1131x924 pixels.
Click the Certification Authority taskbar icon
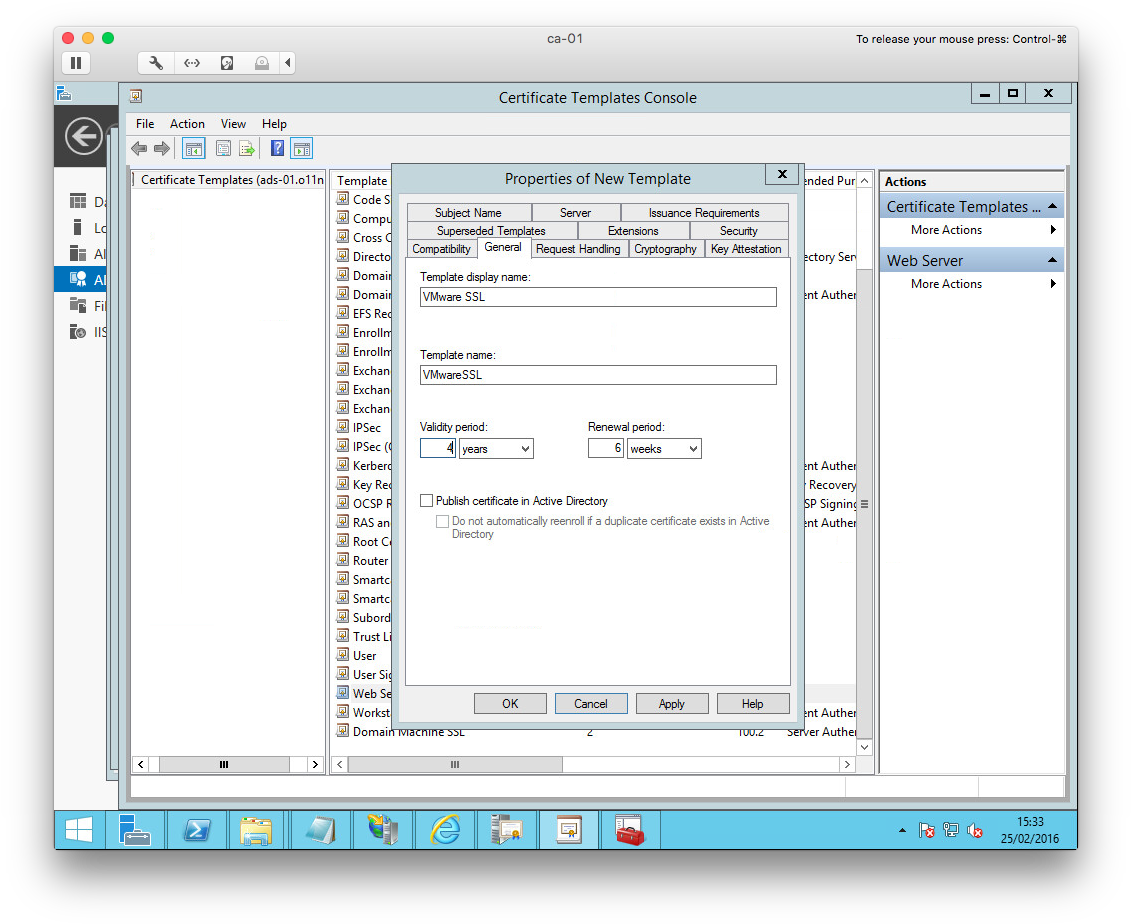(x=506, y=830)
